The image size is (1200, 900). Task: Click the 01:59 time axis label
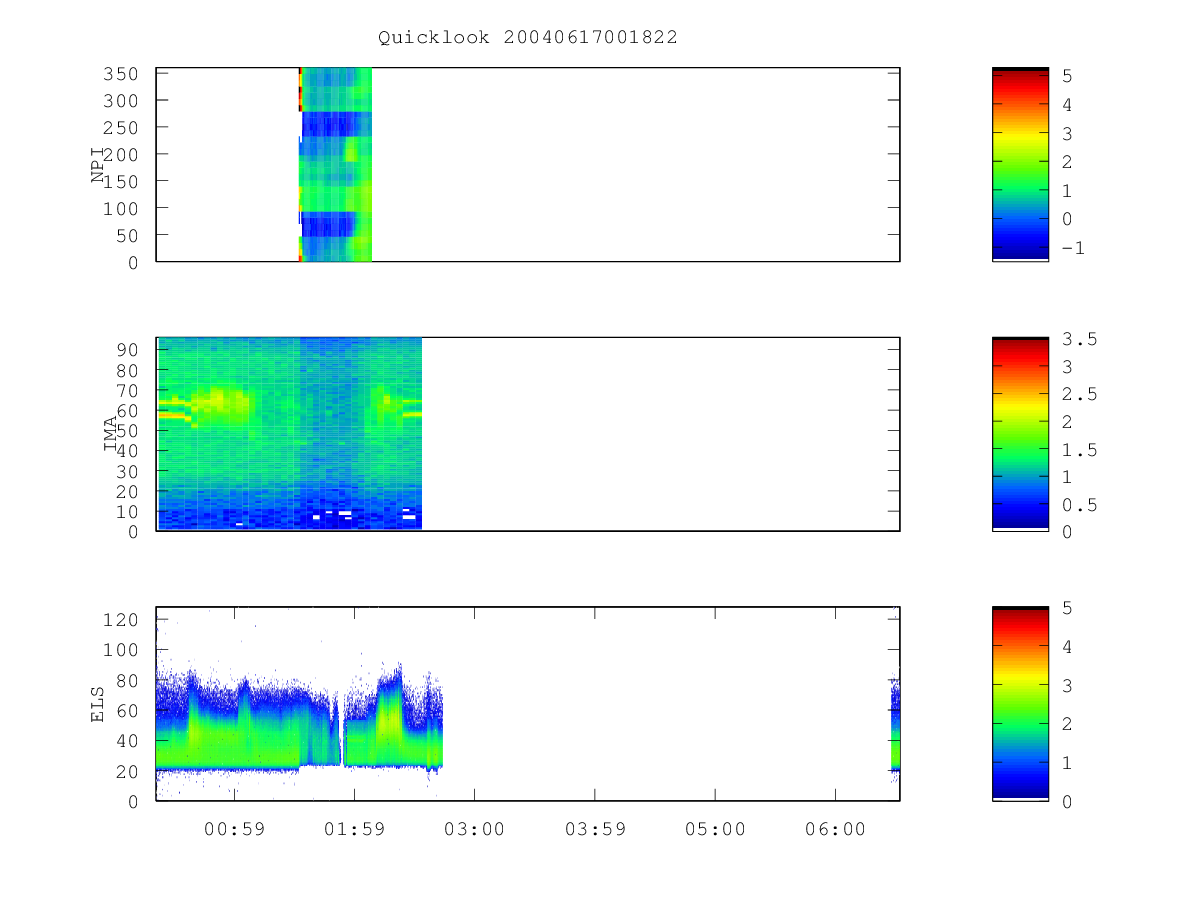click(354, 830)
